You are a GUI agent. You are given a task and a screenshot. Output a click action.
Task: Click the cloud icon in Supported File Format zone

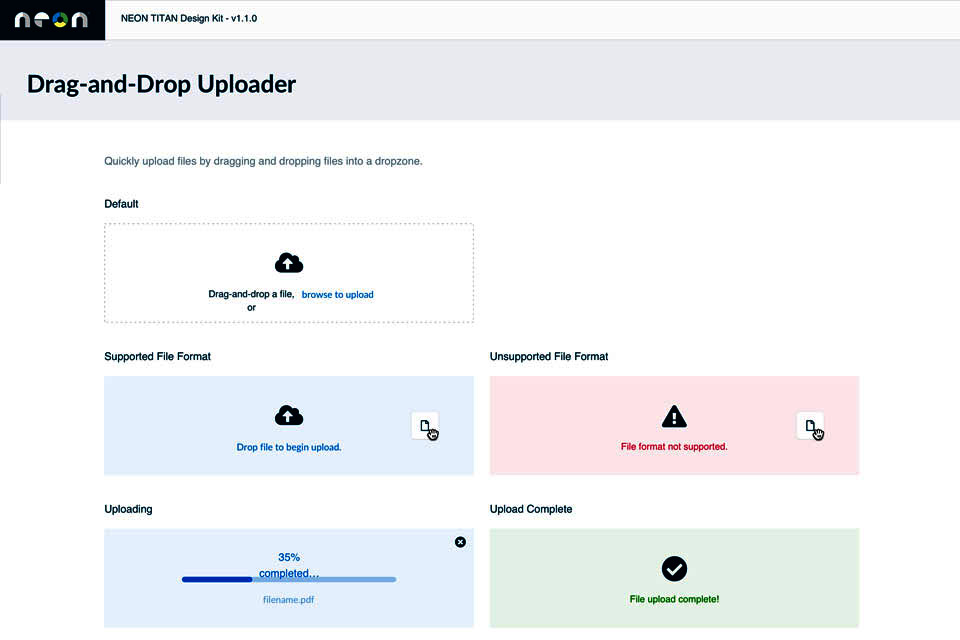(x=289, y=416)
